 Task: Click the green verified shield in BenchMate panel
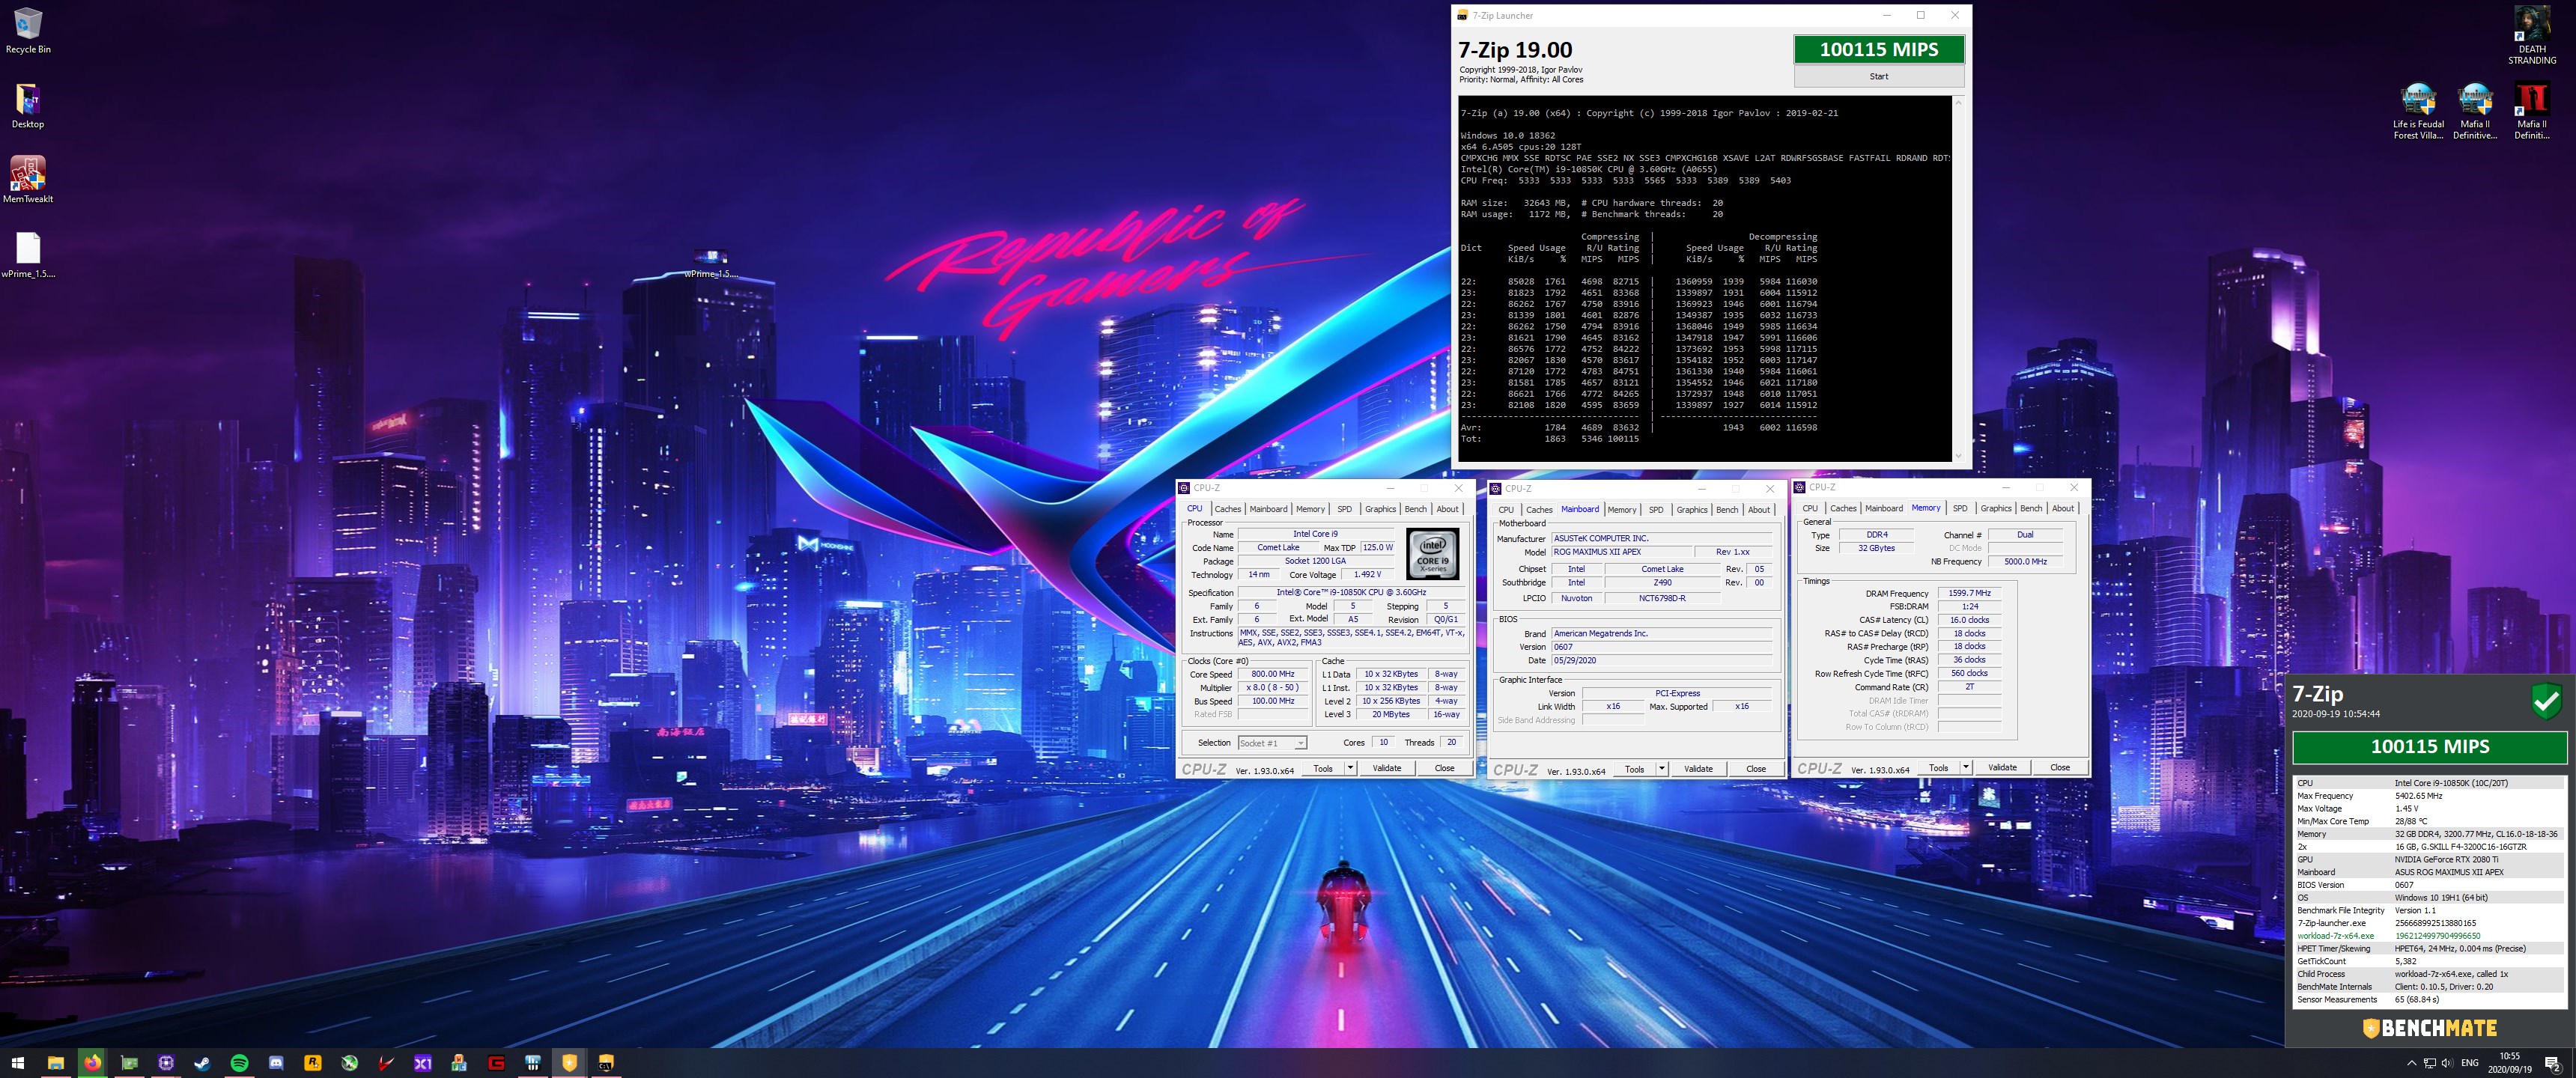2546,701
